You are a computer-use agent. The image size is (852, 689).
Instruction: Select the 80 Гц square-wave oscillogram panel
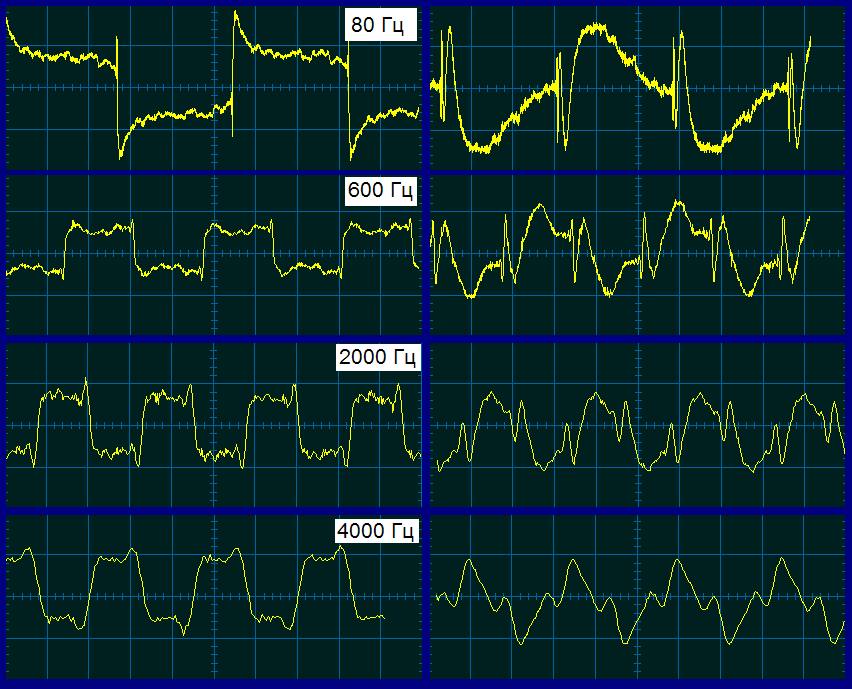(214, 87)
